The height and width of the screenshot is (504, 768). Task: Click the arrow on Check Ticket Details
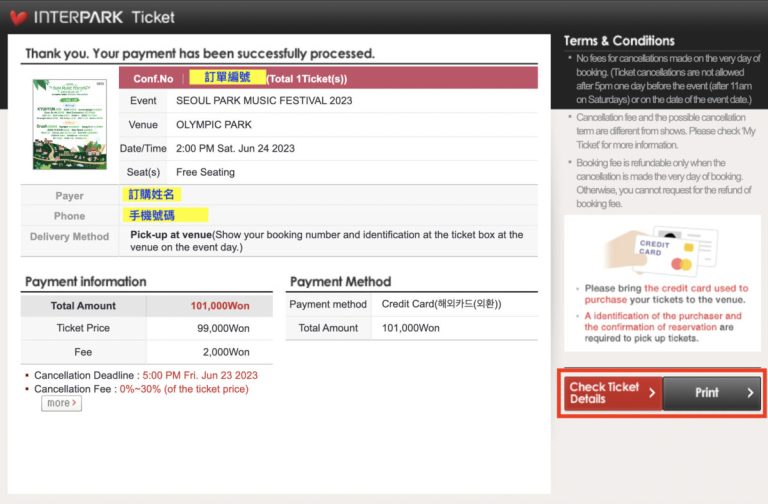(652, 393)
